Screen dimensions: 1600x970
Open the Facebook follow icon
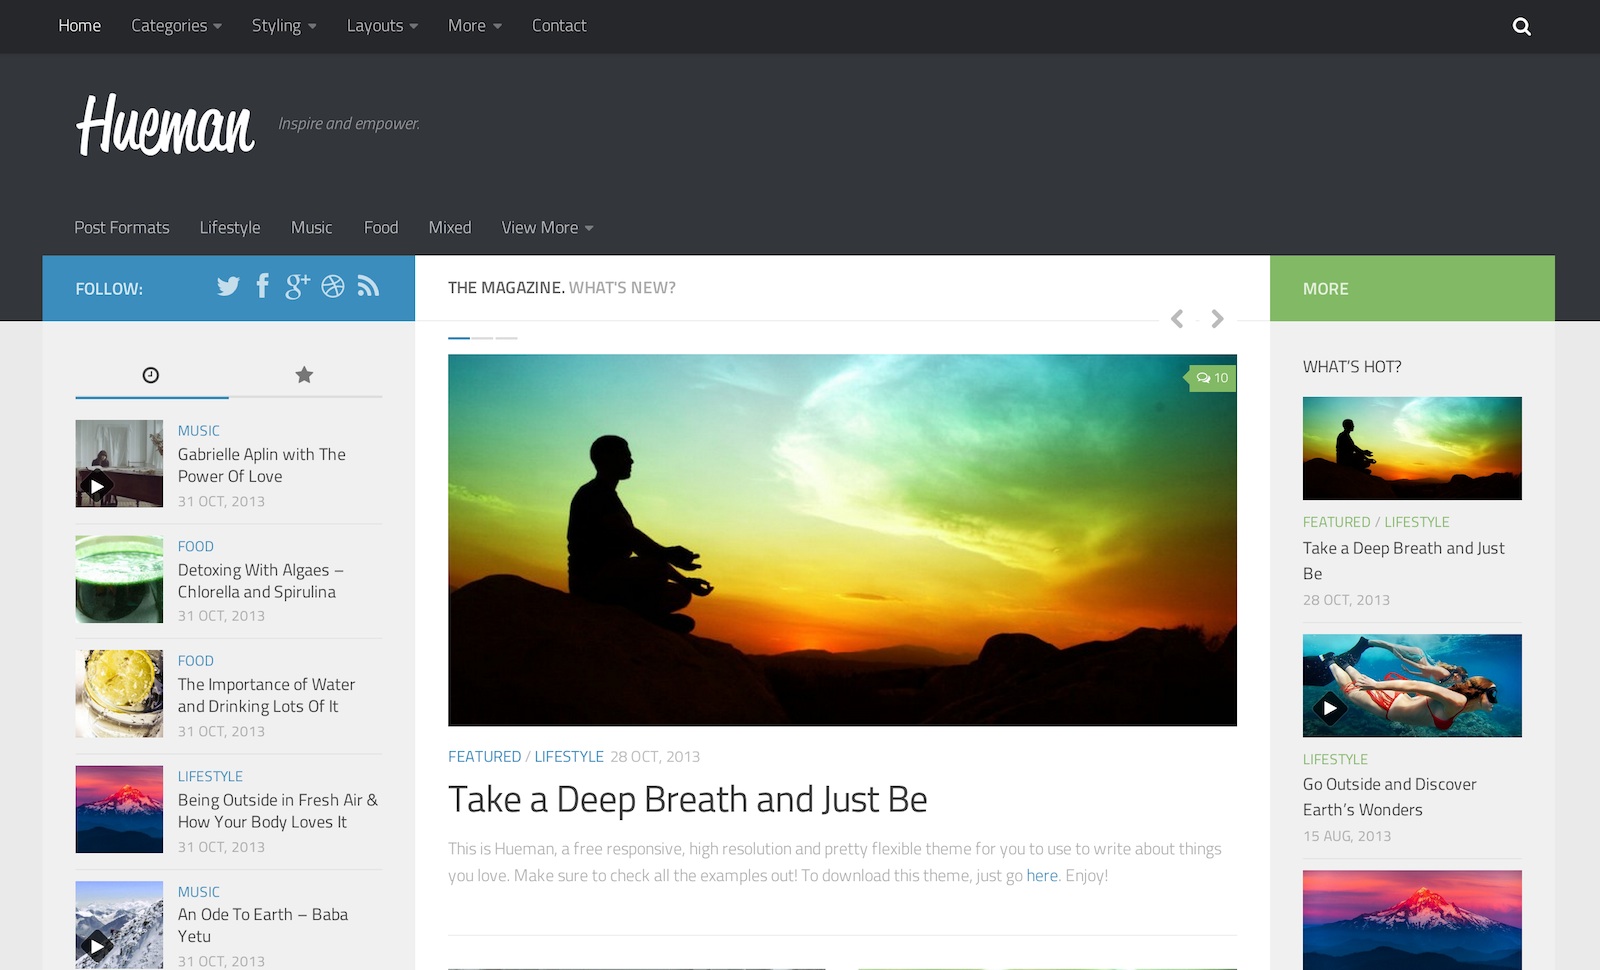262,287
